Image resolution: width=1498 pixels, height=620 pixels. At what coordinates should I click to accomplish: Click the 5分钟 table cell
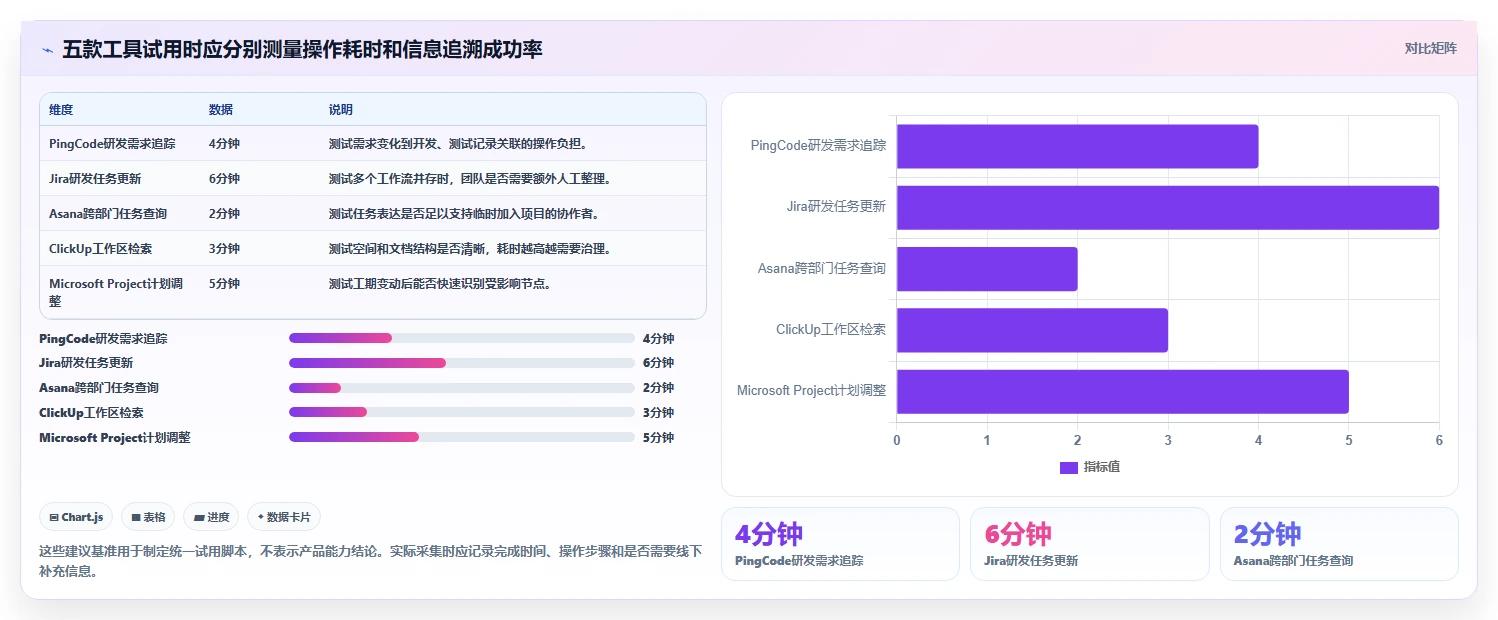[224, 284]
